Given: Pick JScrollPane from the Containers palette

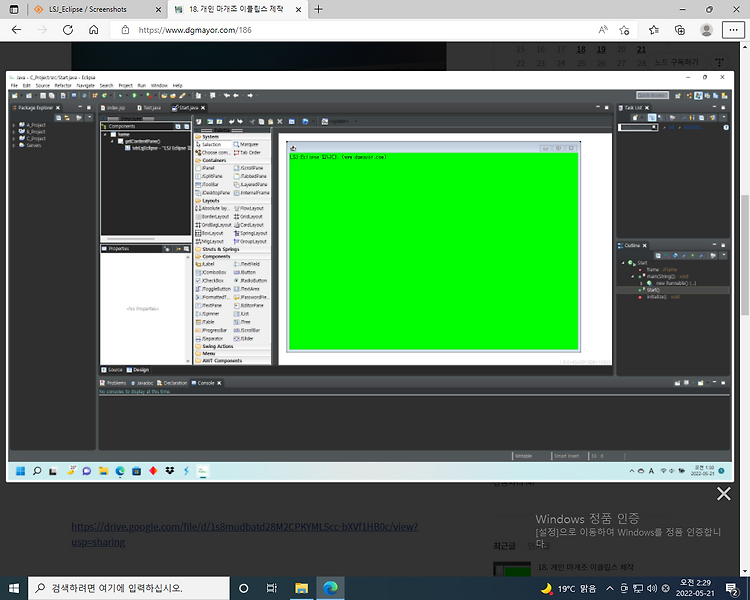Looking at the screenshot, I should tap(248, 168).
